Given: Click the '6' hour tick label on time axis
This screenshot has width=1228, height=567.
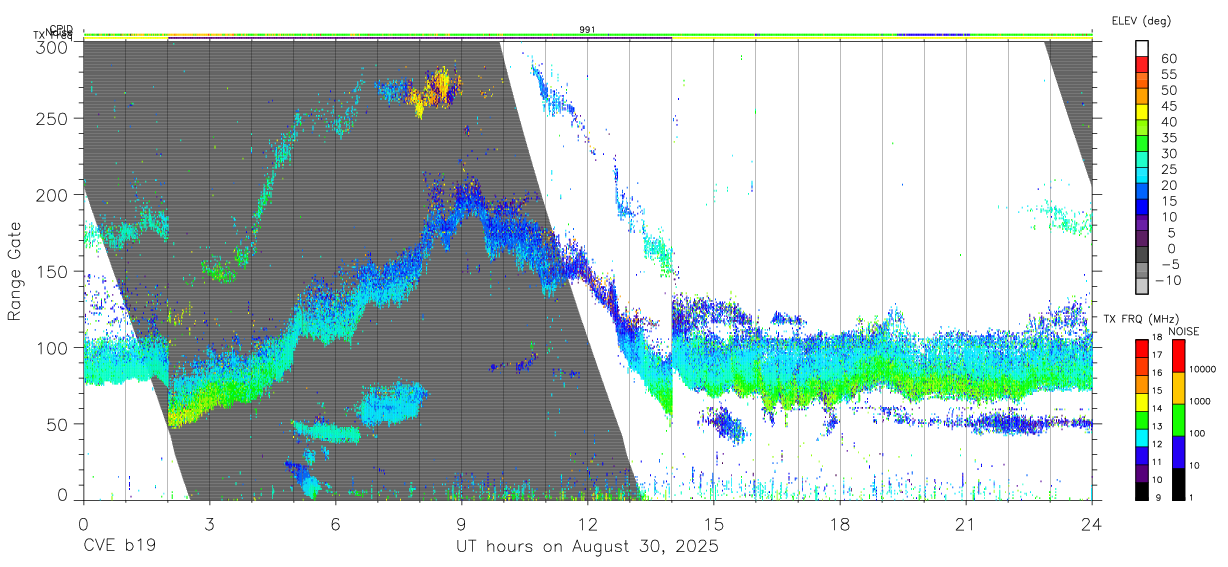Looking at the screenshot, I should [335, 523].
